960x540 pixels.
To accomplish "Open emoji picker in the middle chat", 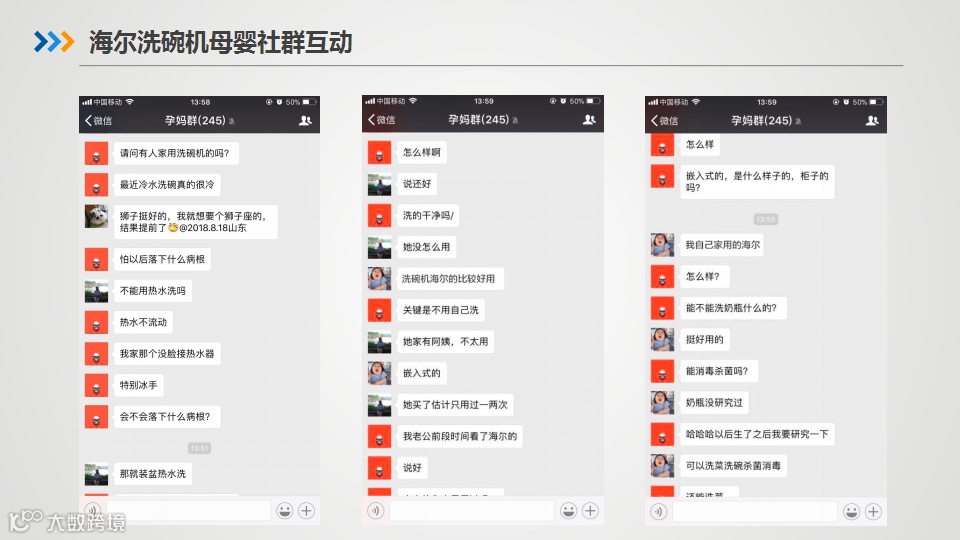I will click(568, 511).
